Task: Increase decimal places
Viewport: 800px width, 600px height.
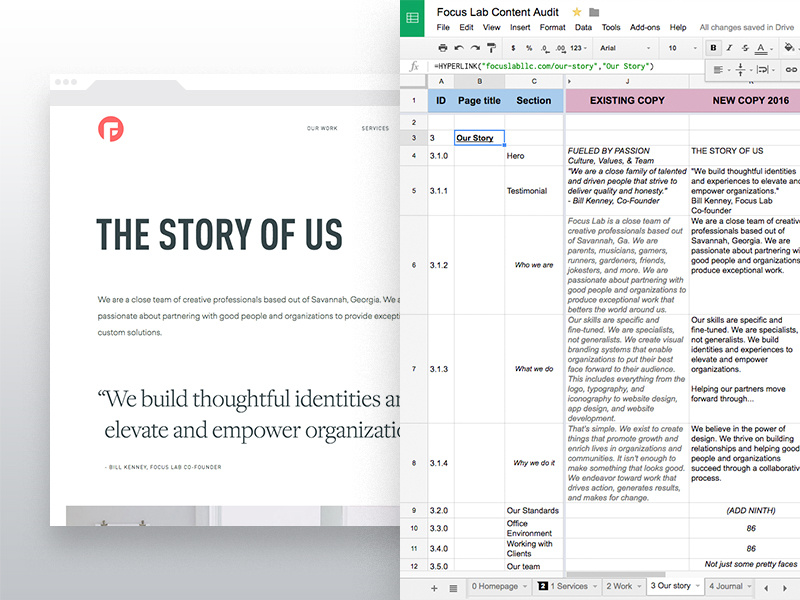Action: coord(561,48)
